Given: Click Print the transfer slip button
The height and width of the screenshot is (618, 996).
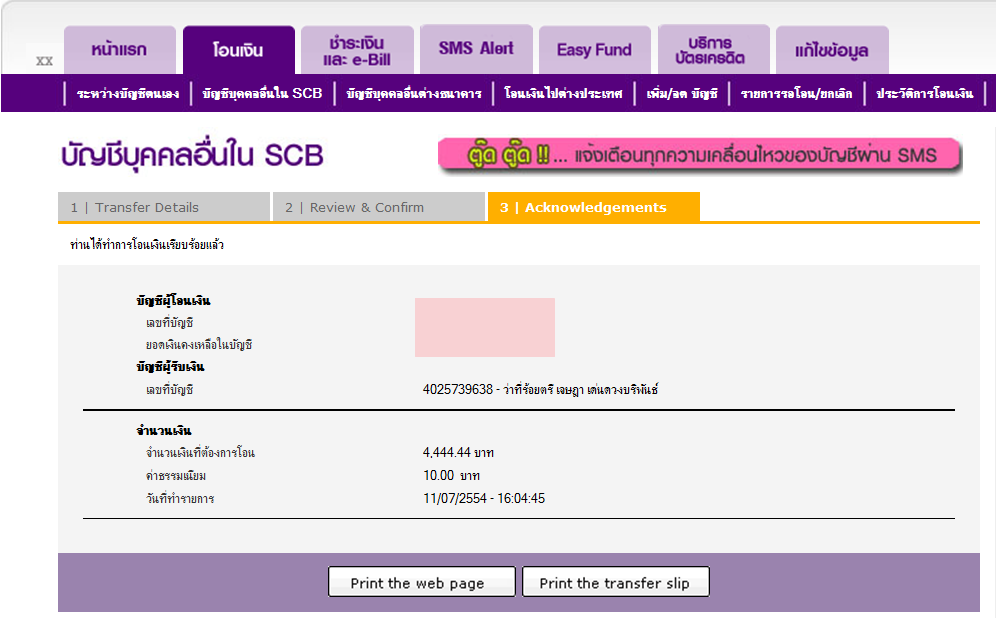Looking at the screenshot, I should click(x=616, y=582).
